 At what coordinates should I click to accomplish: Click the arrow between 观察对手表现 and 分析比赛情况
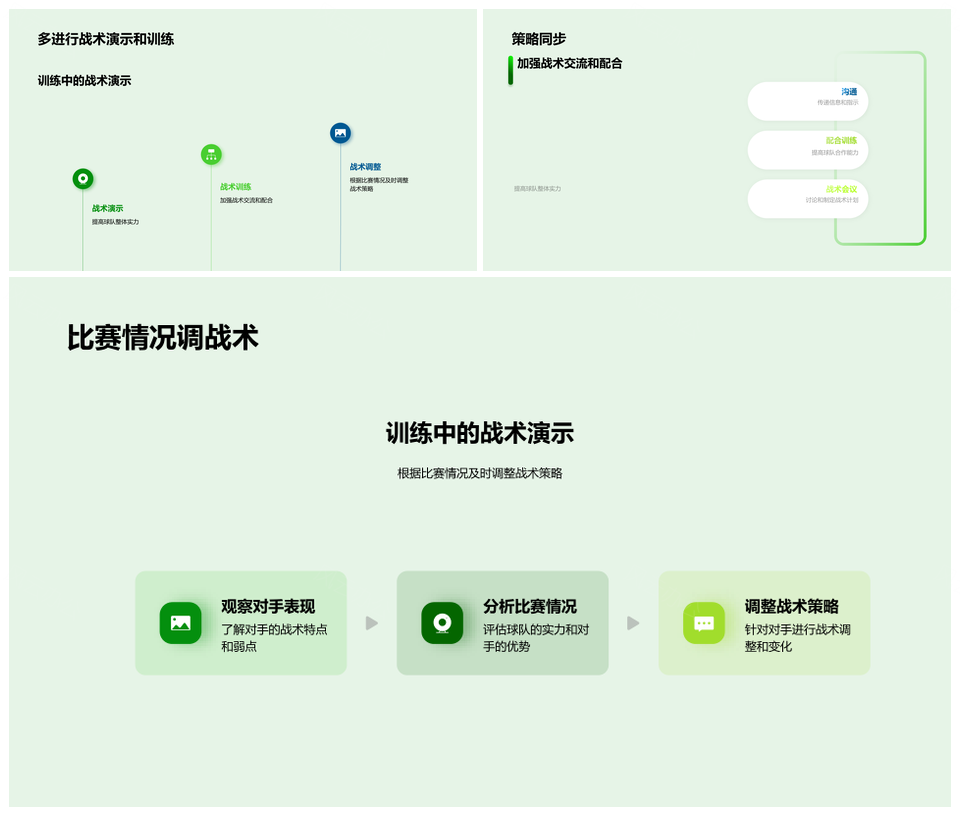click(x=372, y=623)
